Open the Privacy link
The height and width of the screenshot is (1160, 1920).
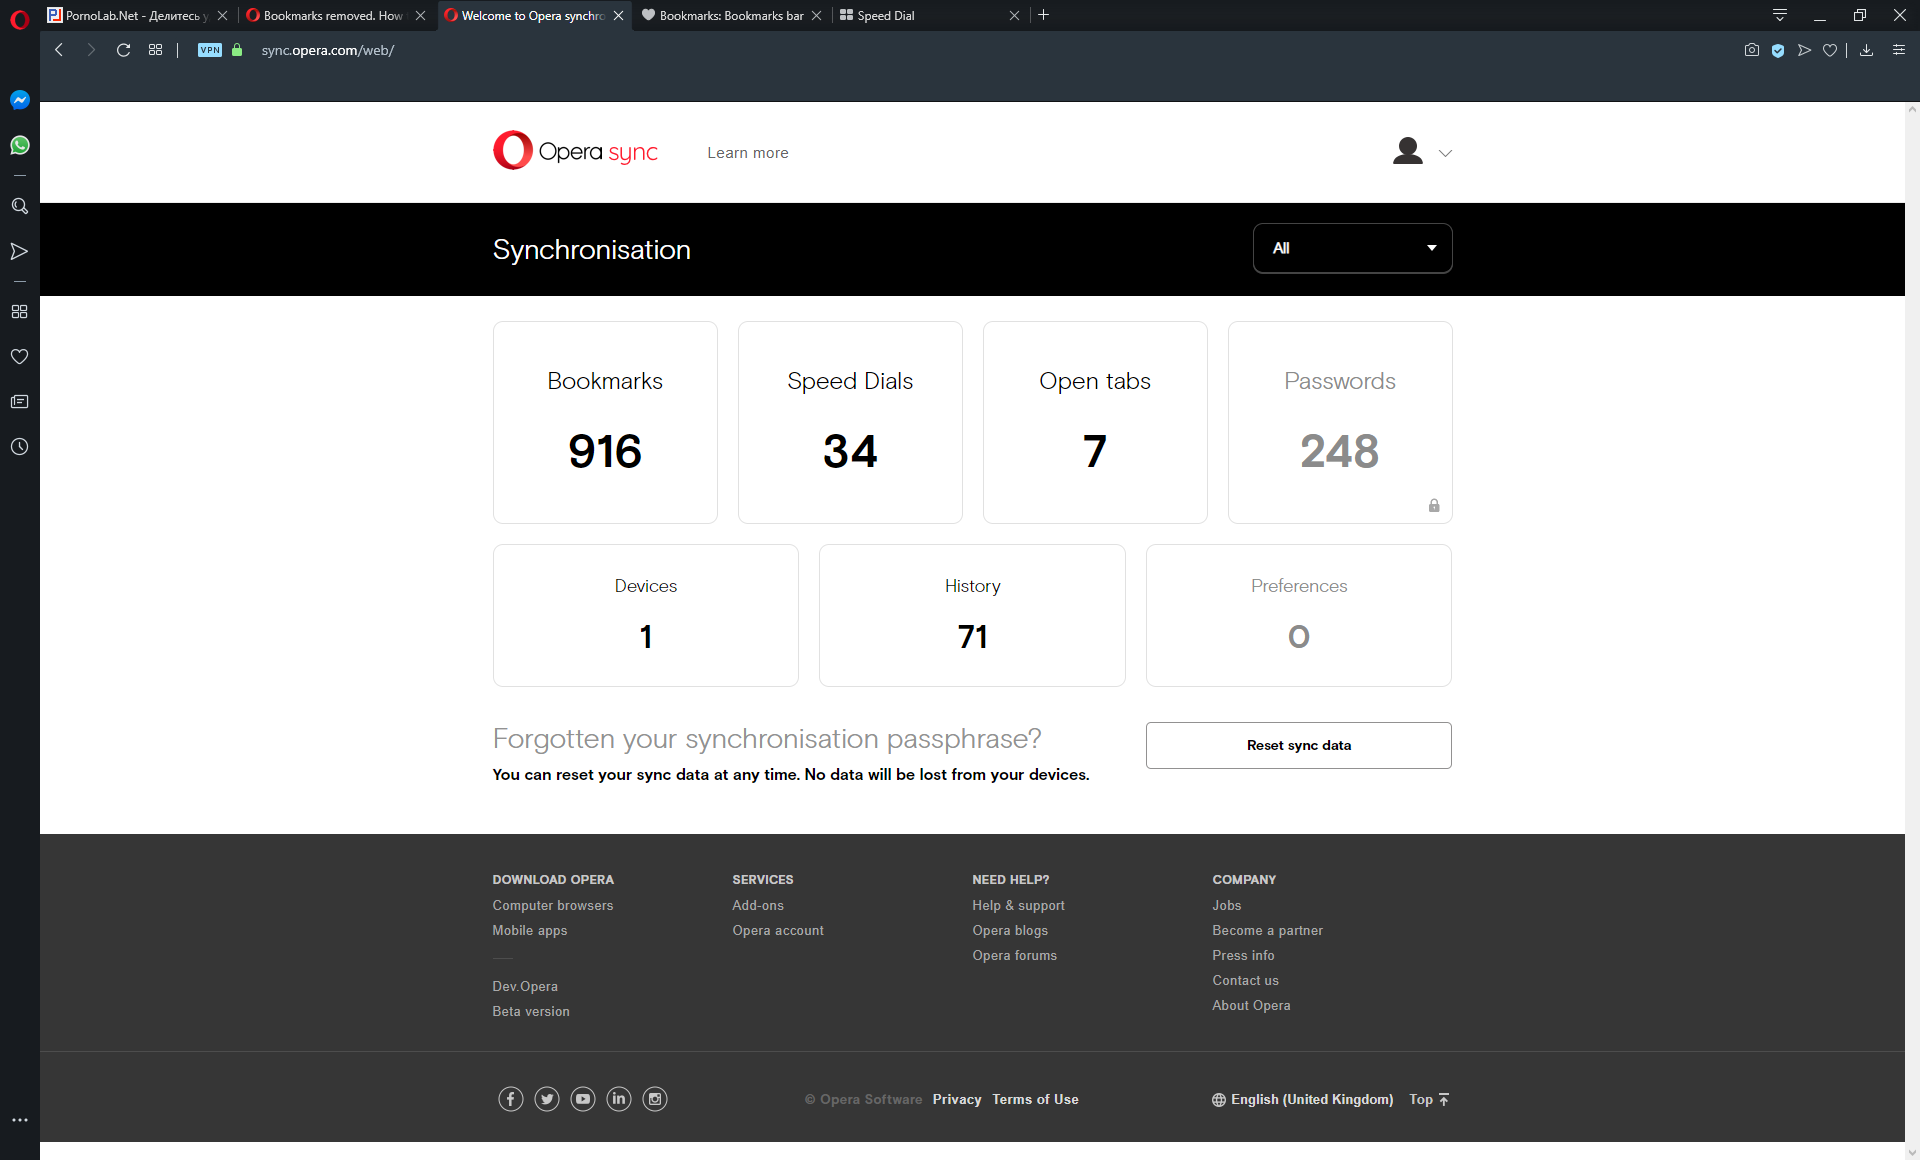[x=957, y=1099]
